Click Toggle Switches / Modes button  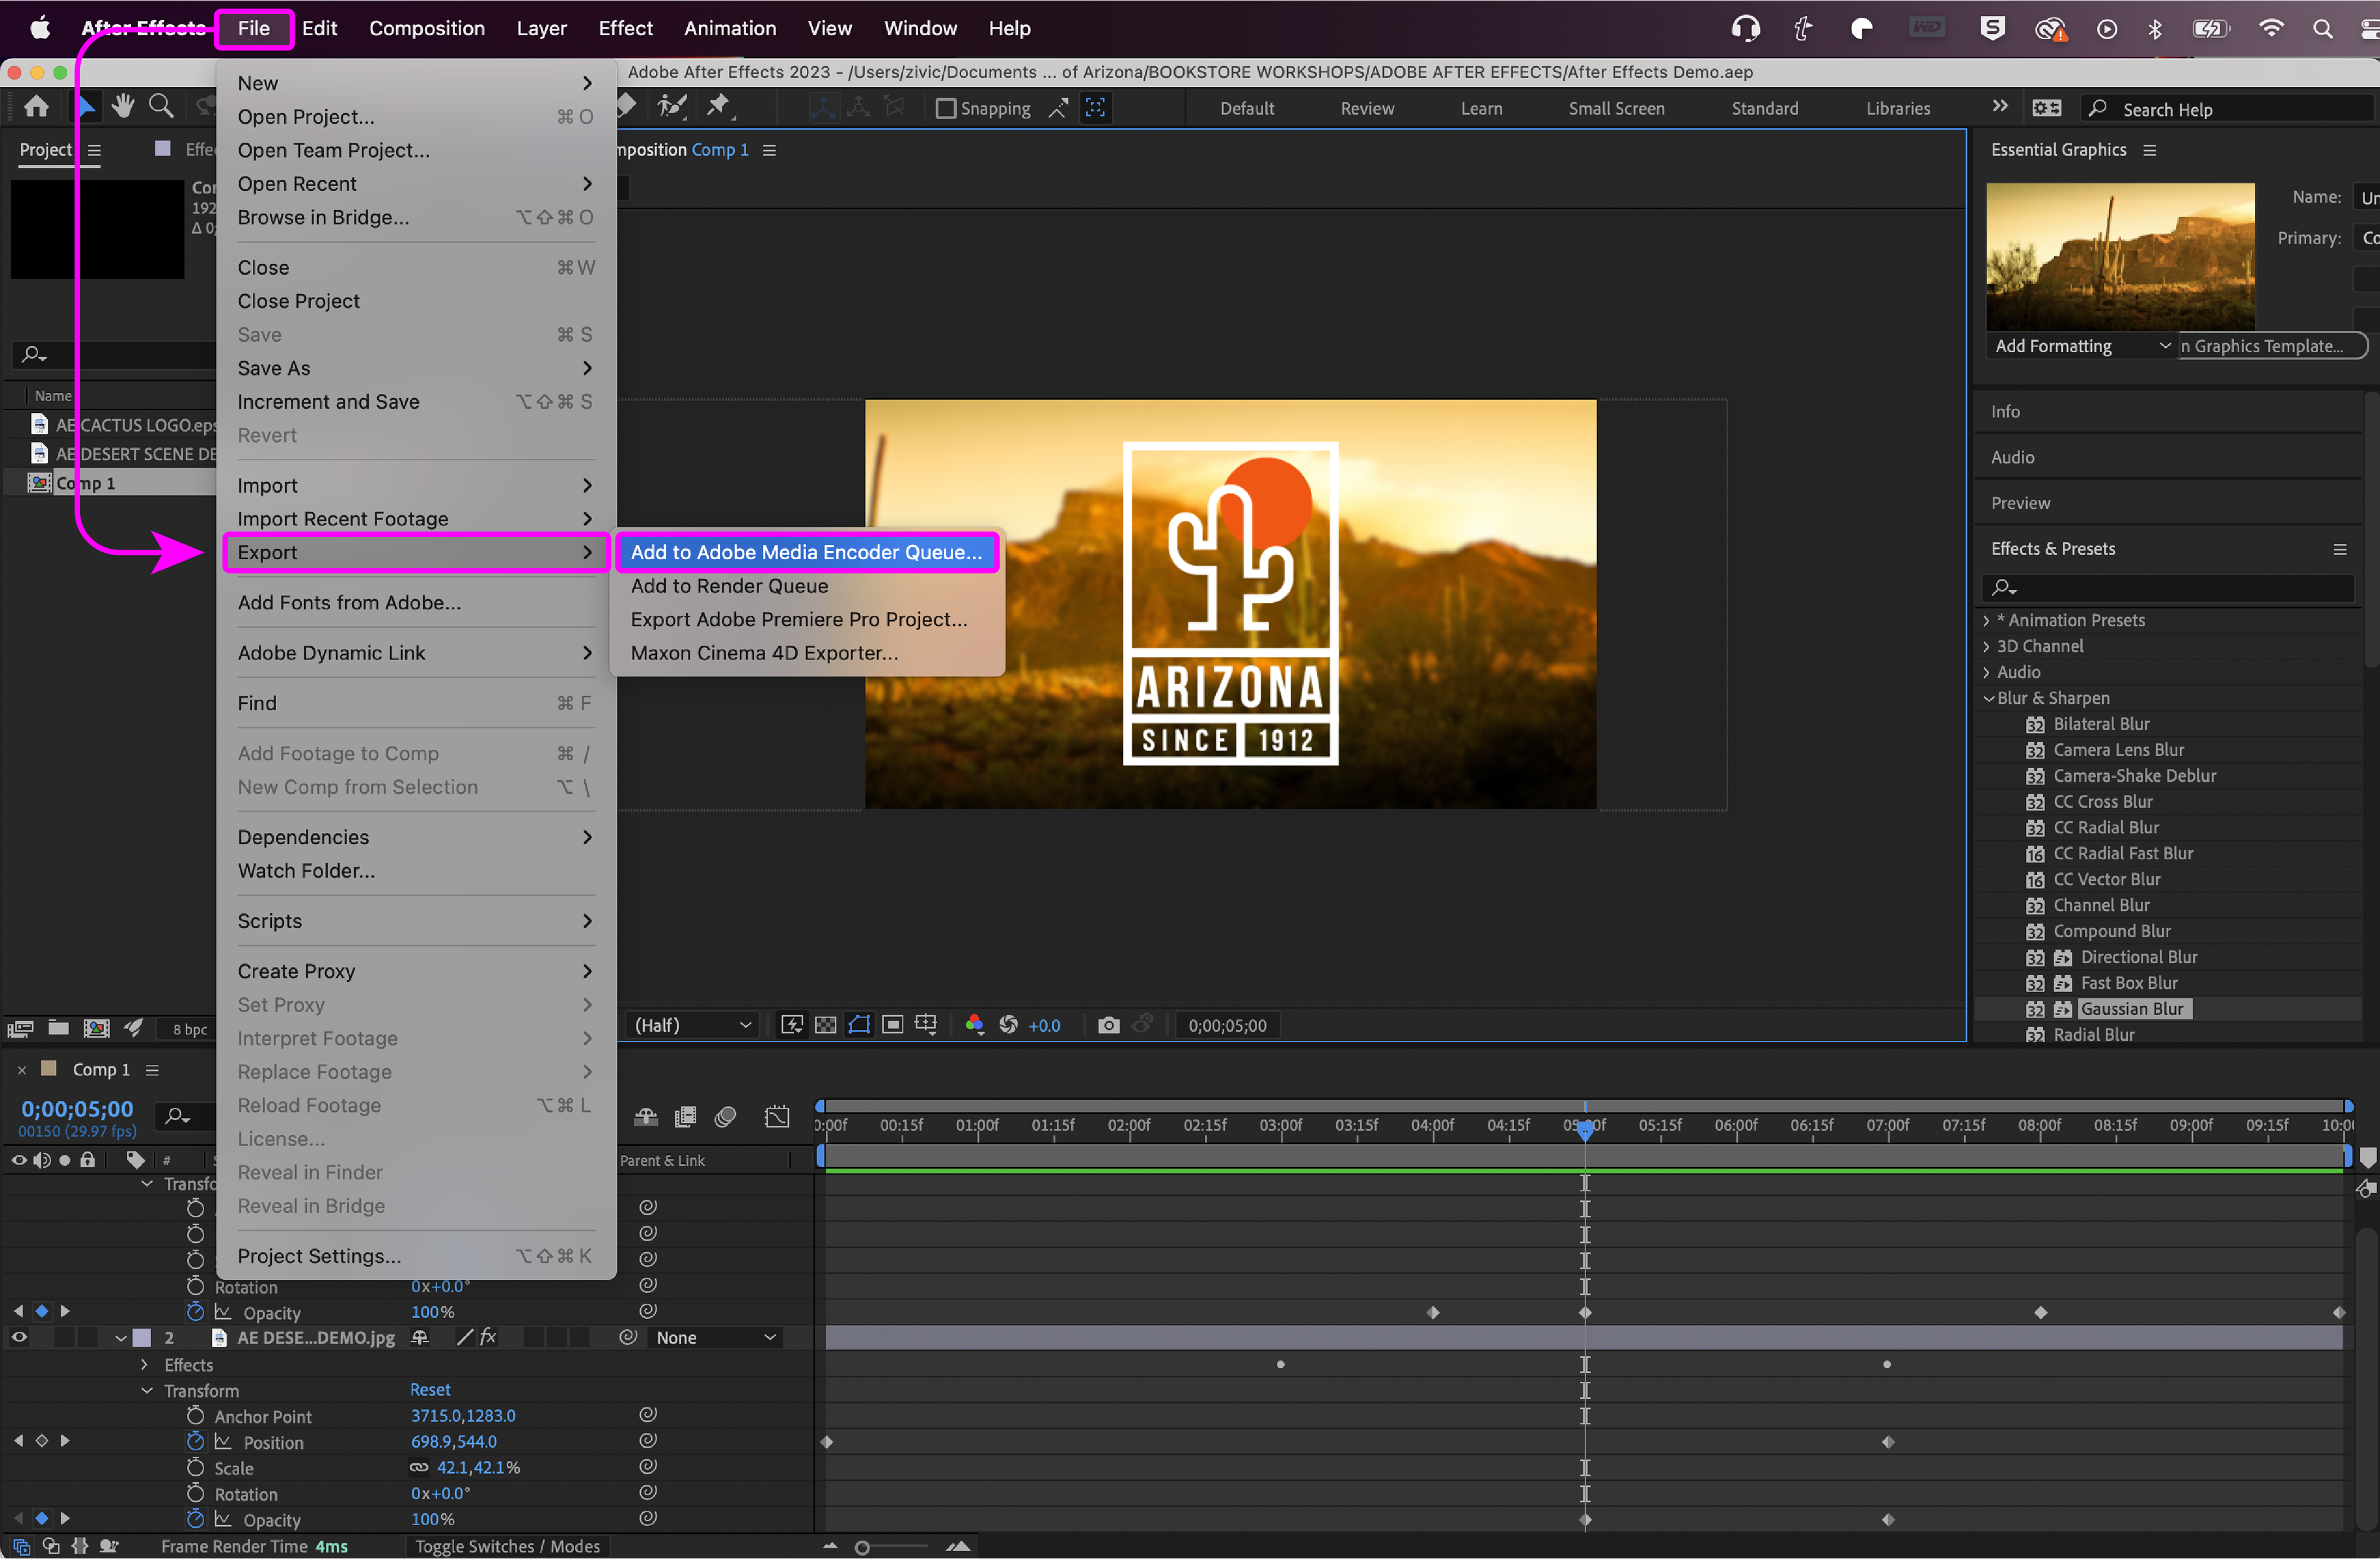[x=508, y=1546]
